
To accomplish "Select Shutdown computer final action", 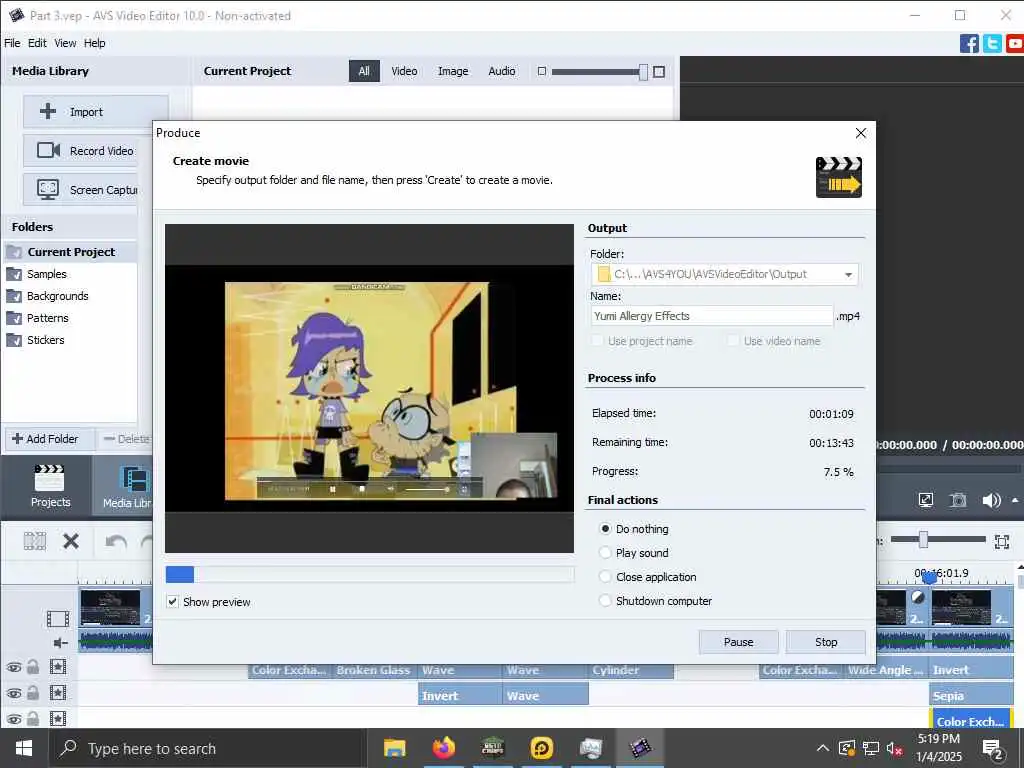I will [605, 601].
